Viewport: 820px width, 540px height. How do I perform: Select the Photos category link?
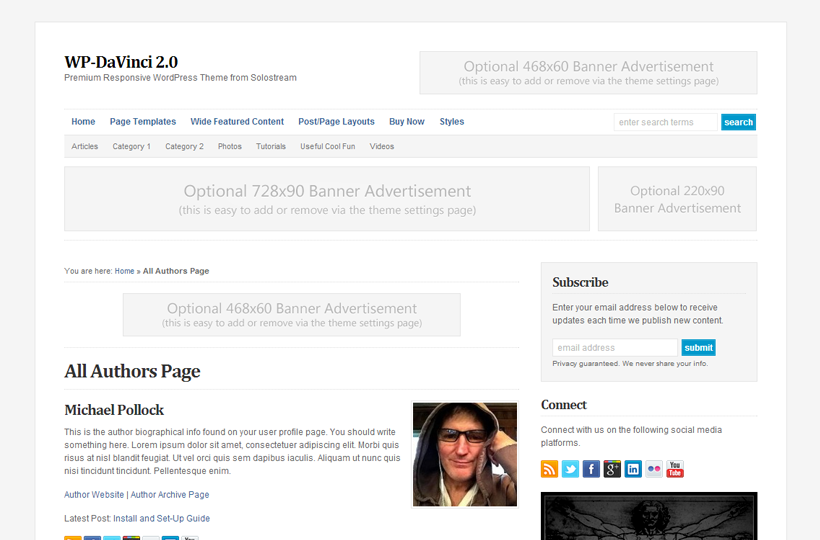pyautogui.click(x=230, y=146)
